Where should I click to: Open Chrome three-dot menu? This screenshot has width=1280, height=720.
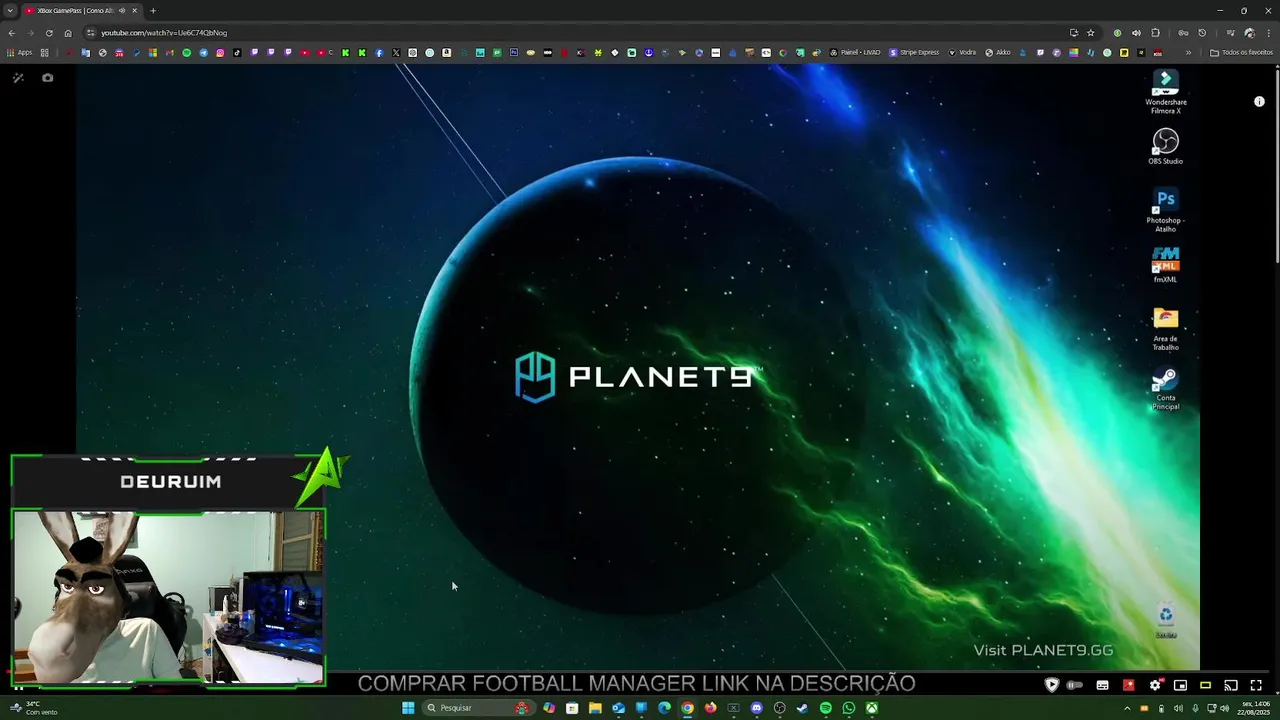point(1269,32)
